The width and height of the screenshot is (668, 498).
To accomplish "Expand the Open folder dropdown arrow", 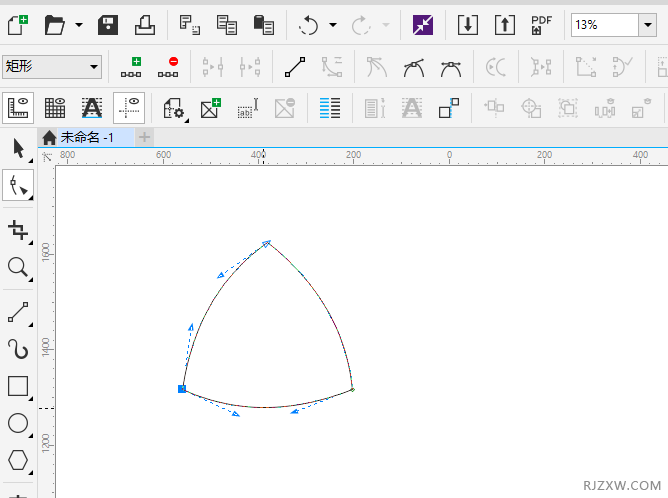I will click(78, 25).
